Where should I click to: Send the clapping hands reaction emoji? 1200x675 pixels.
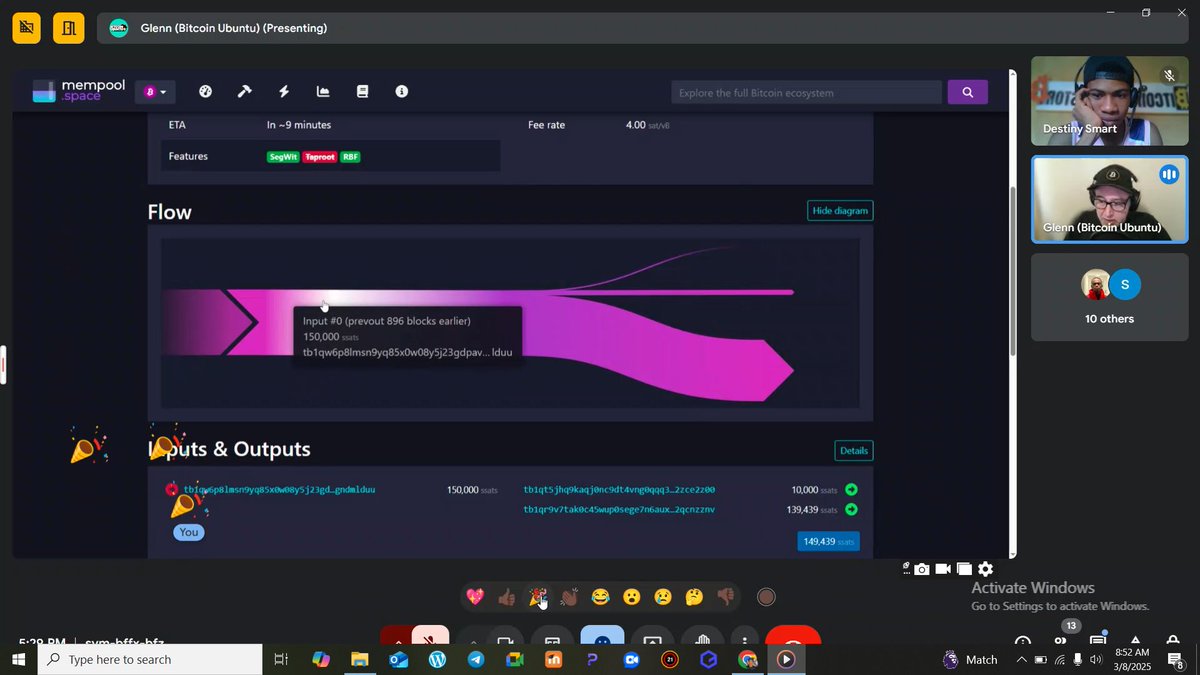[x=569, y=597]
